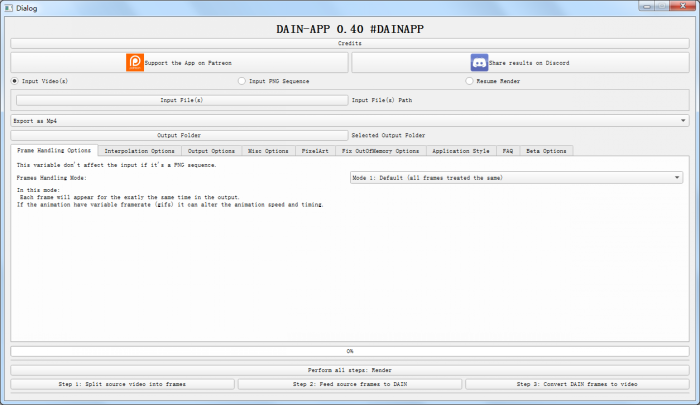Open the Fix OutOfMemory Options tab

coord(381,151)
